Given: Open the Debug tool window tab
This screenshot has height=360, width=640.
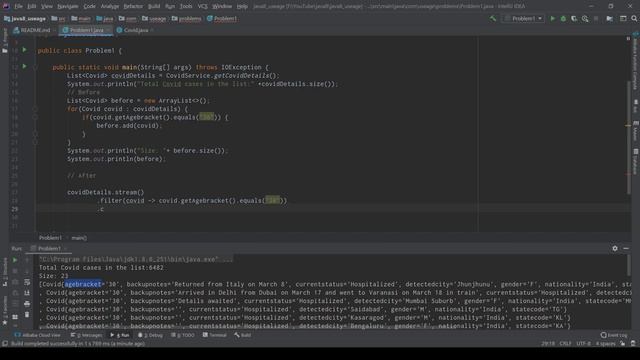Looking at the screenshot, I should point(151,335).
